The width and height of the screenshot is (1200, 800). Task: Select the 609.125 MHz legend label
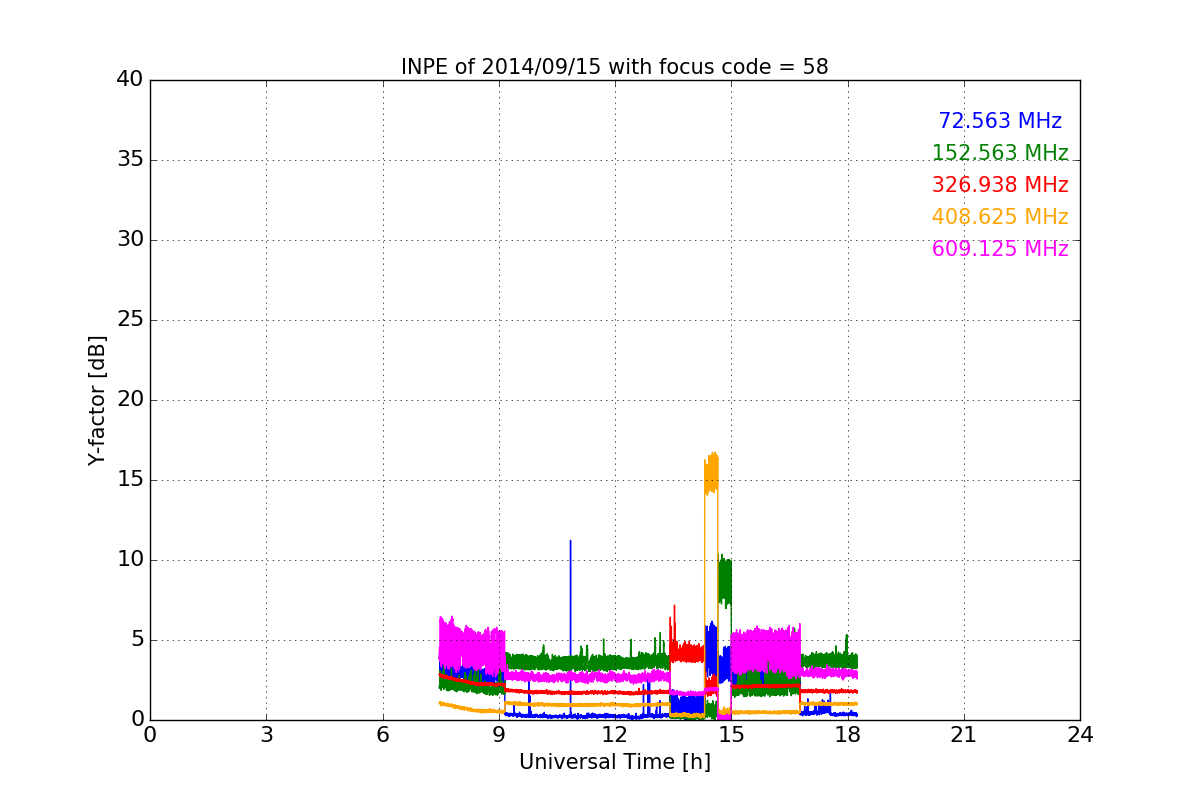pos(1000,249)
